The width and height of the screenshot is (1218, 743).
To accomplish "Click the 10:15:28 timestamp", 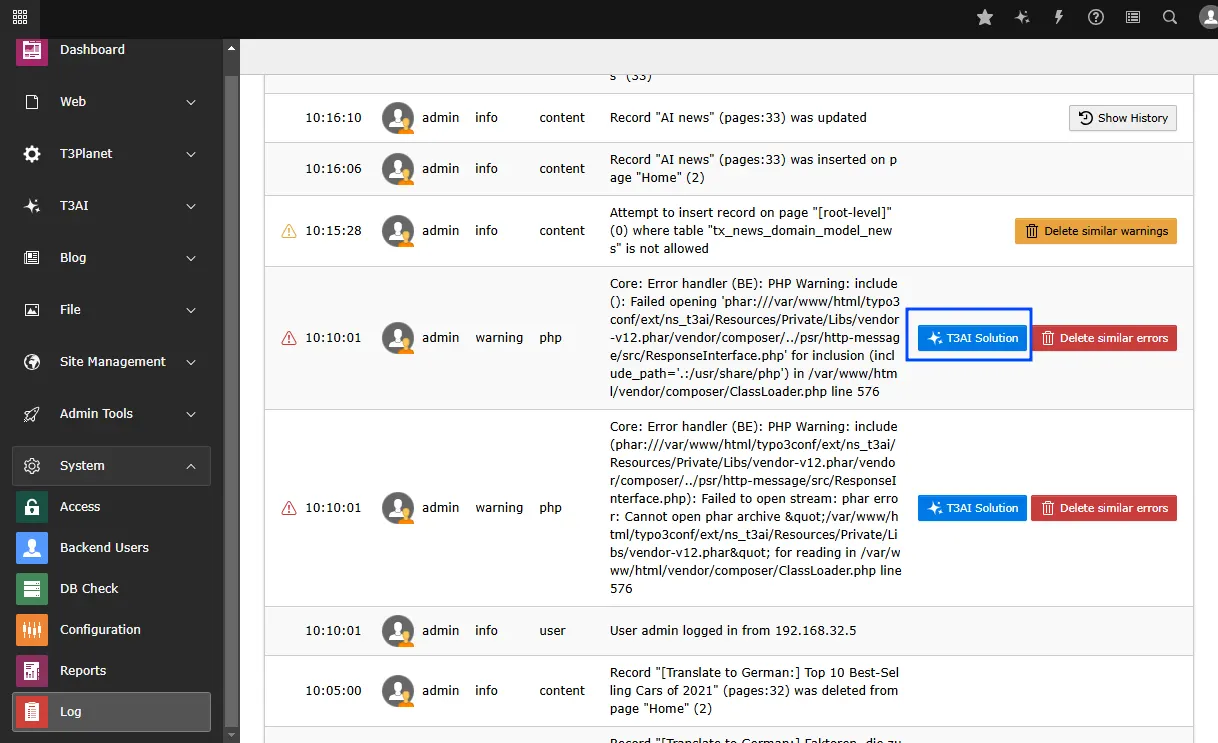I will 333,231.
